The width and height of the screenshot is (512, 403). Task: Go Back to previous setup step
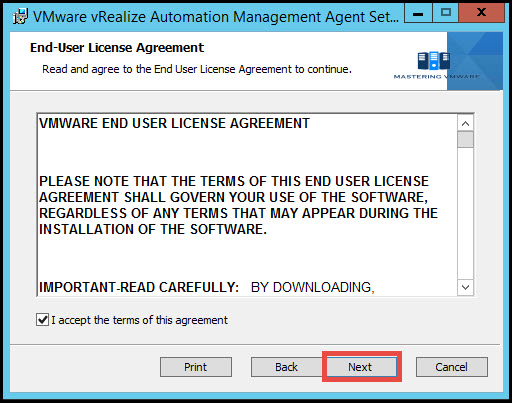[x=286, y=367]
